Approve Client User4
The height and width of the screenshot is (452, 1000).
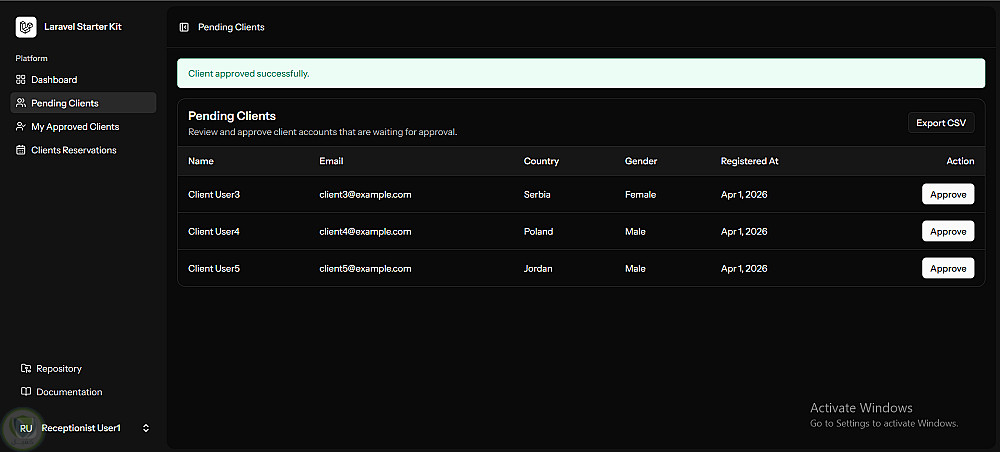click(x=948, y=231)
